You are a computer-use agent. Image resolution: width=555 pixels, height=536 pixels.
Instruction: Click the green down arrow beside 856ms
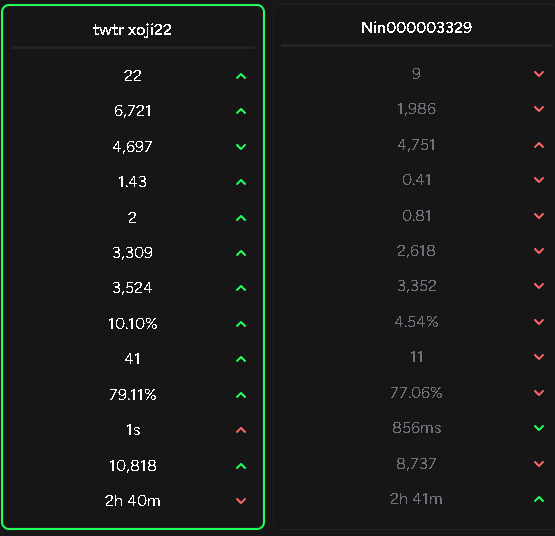[x=539, y=428]
